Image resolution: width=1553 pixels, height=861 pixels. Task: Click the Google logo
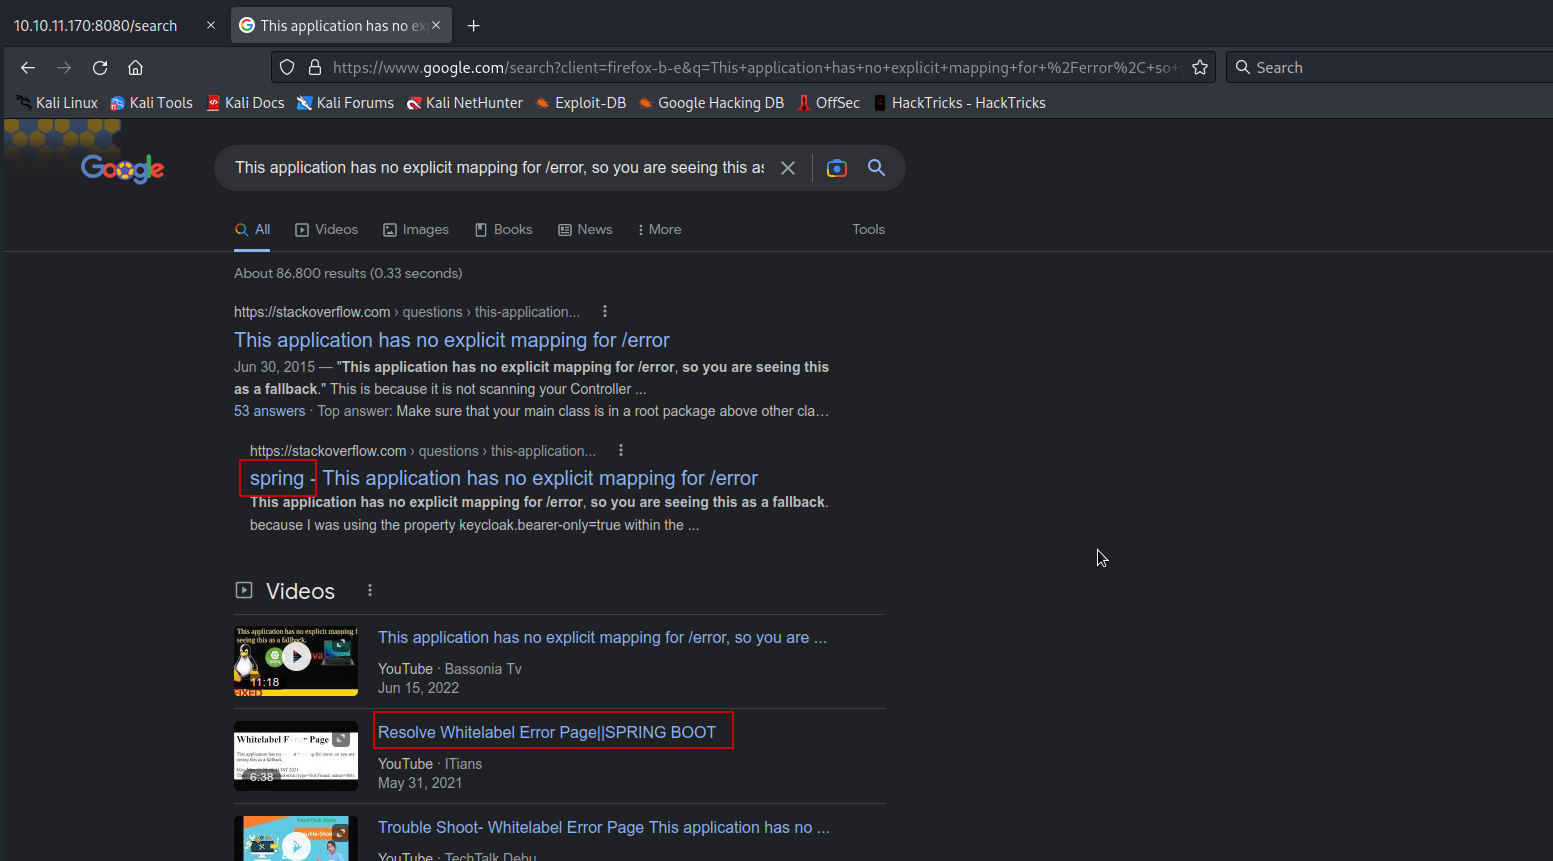[x=123, y=168]
